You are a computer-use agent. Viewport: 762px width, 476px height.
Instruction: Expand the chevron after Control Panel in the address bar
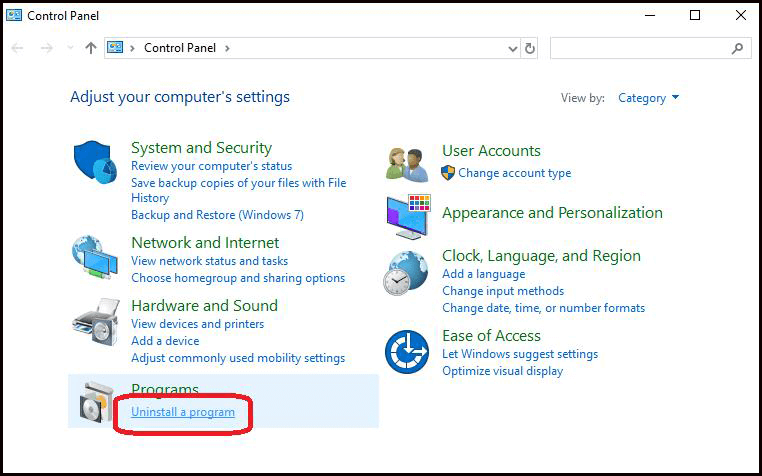click(227, 48)
